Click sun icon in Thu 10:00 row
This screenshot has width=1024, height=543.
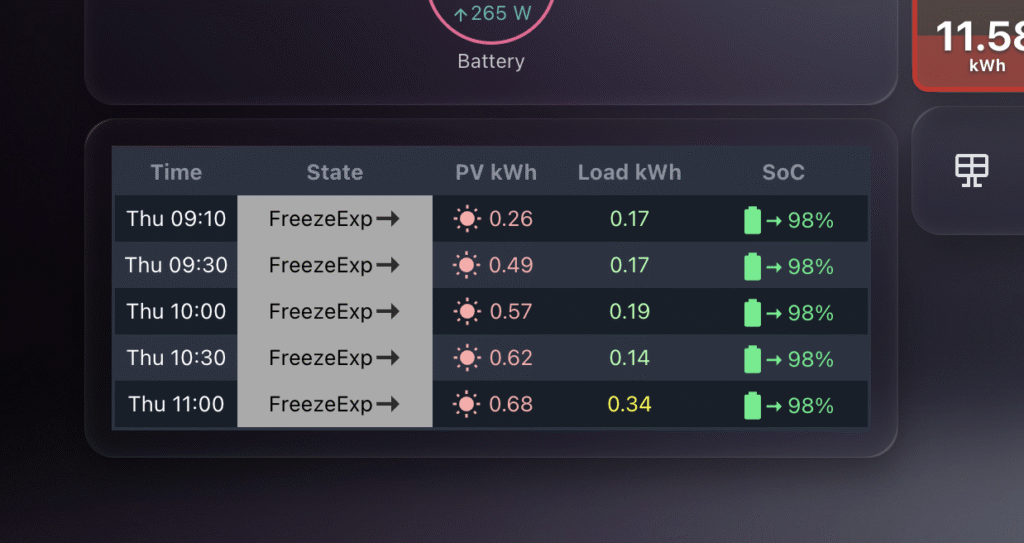[466, 312]
